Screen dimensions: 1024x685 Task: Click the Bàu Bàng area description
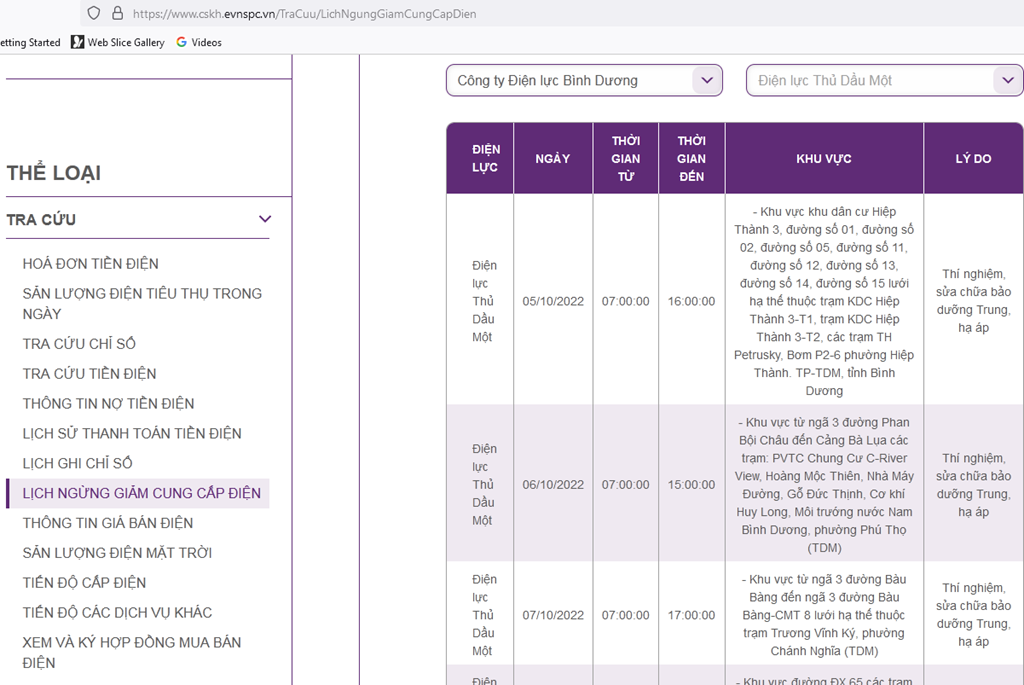(824, 615)
